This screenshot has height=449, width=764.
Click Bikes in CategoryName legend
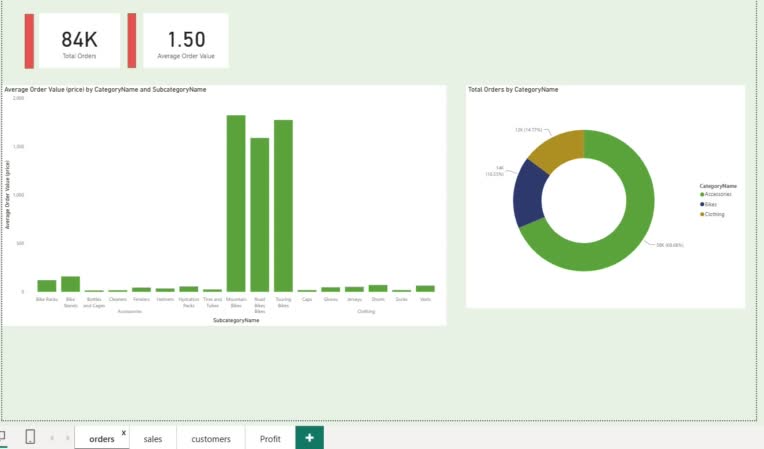708,205
